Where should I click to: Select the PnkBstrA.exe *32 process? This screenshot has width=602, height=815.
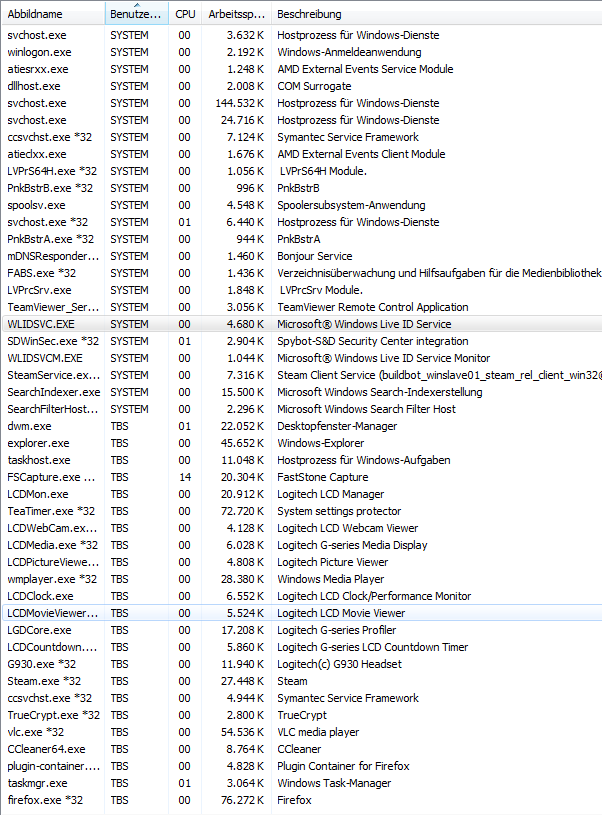point(302,239)
